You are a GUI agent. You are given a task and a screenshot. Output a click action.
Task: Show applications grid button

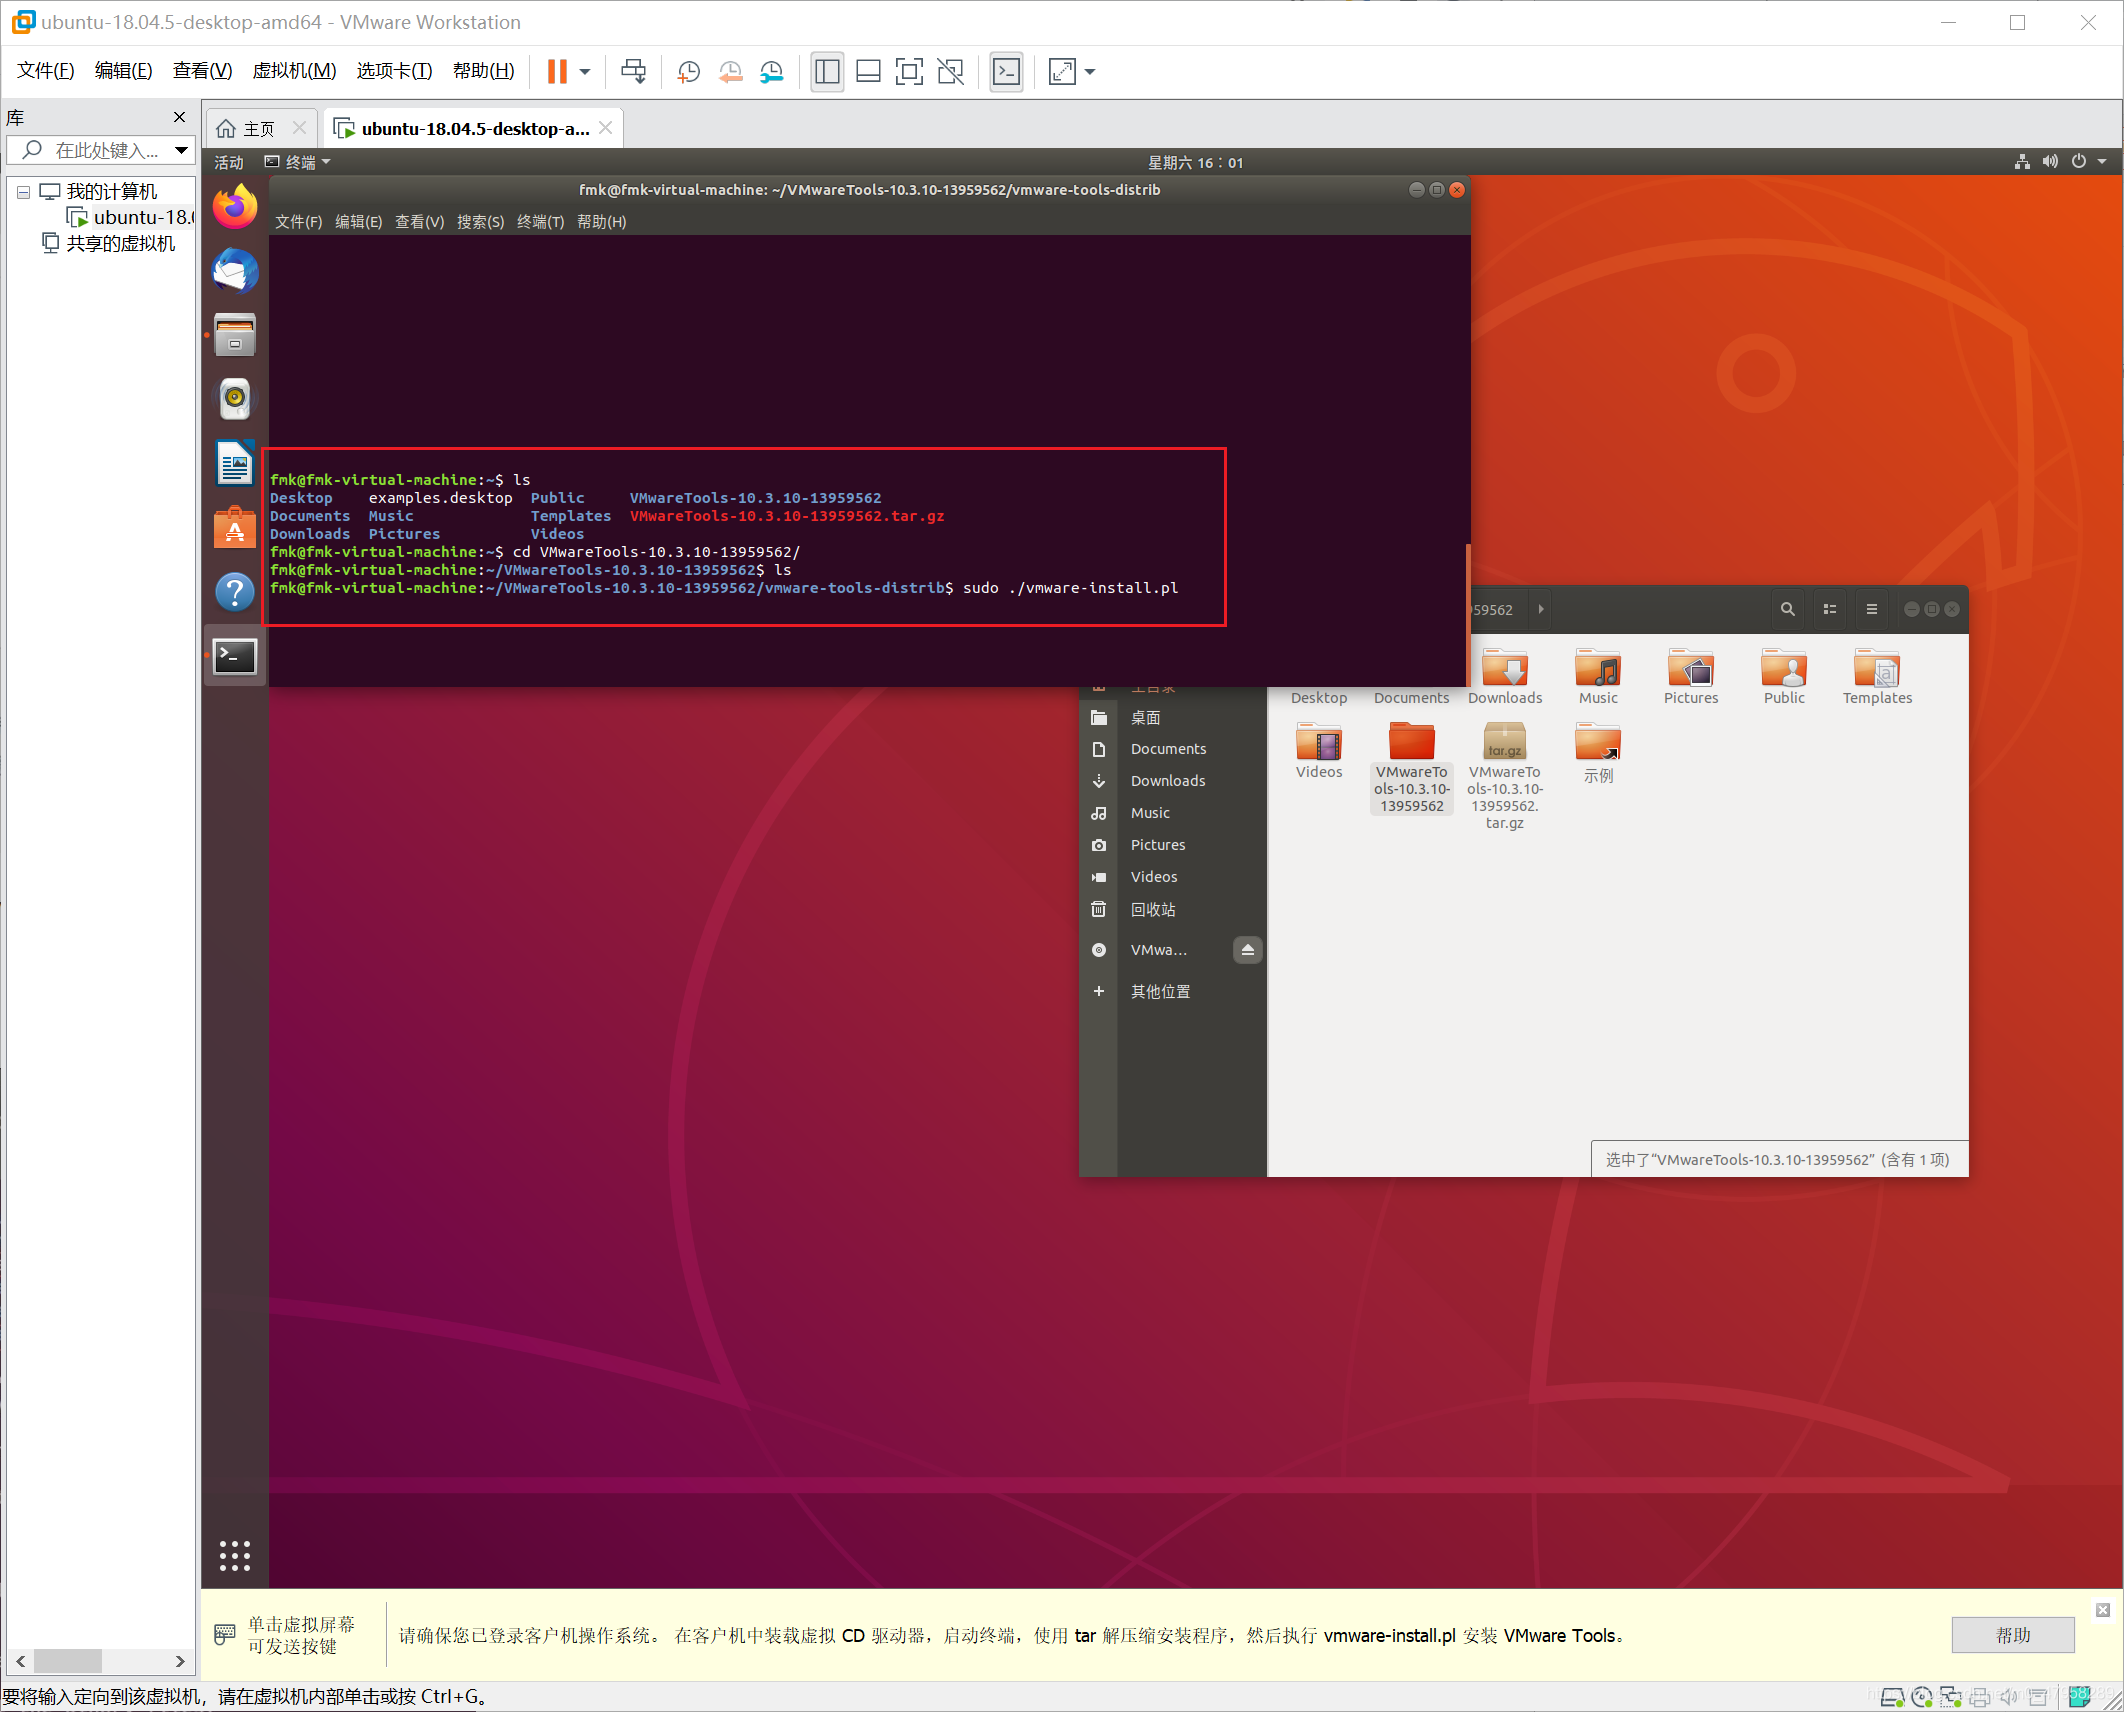coord(235,1555)
